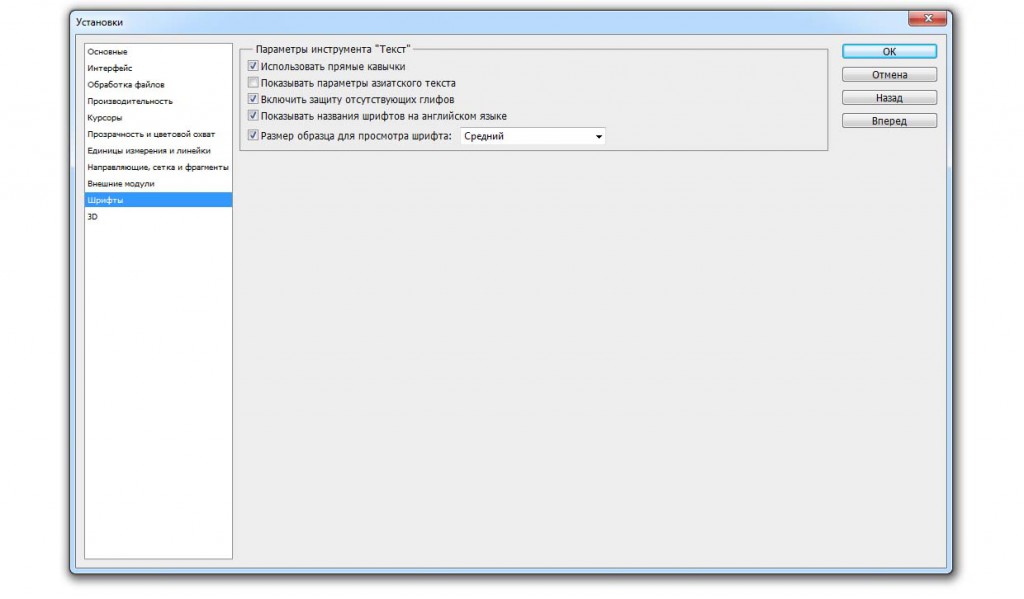Click the "Вперед" button
This screenshot has height=599, width=1024.
click(888, 121)
